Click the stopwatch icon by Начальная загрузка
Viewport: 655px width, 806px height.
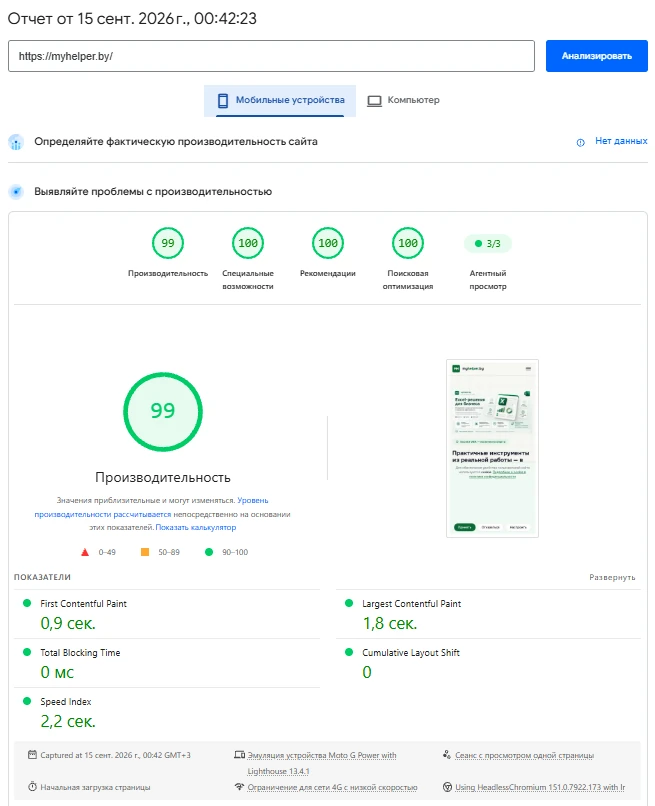click(x=32, y=786)
